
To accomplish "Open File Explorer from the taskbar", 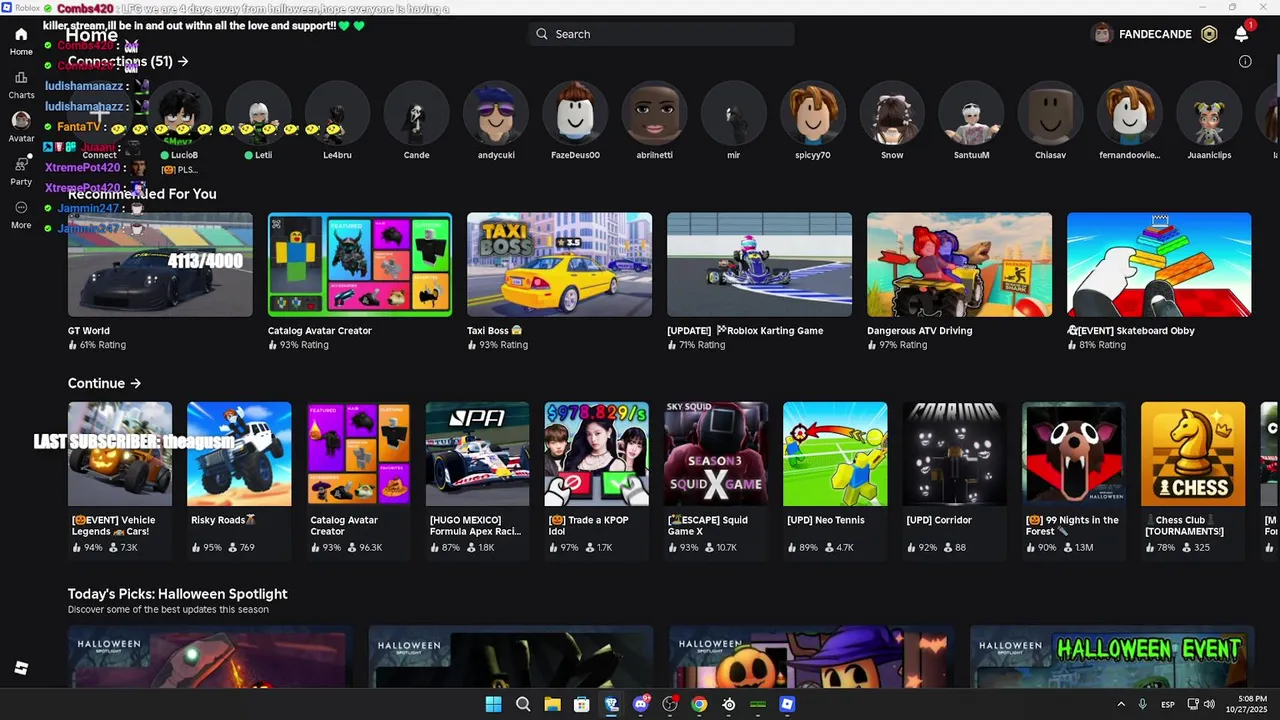I will coord(552,704).
